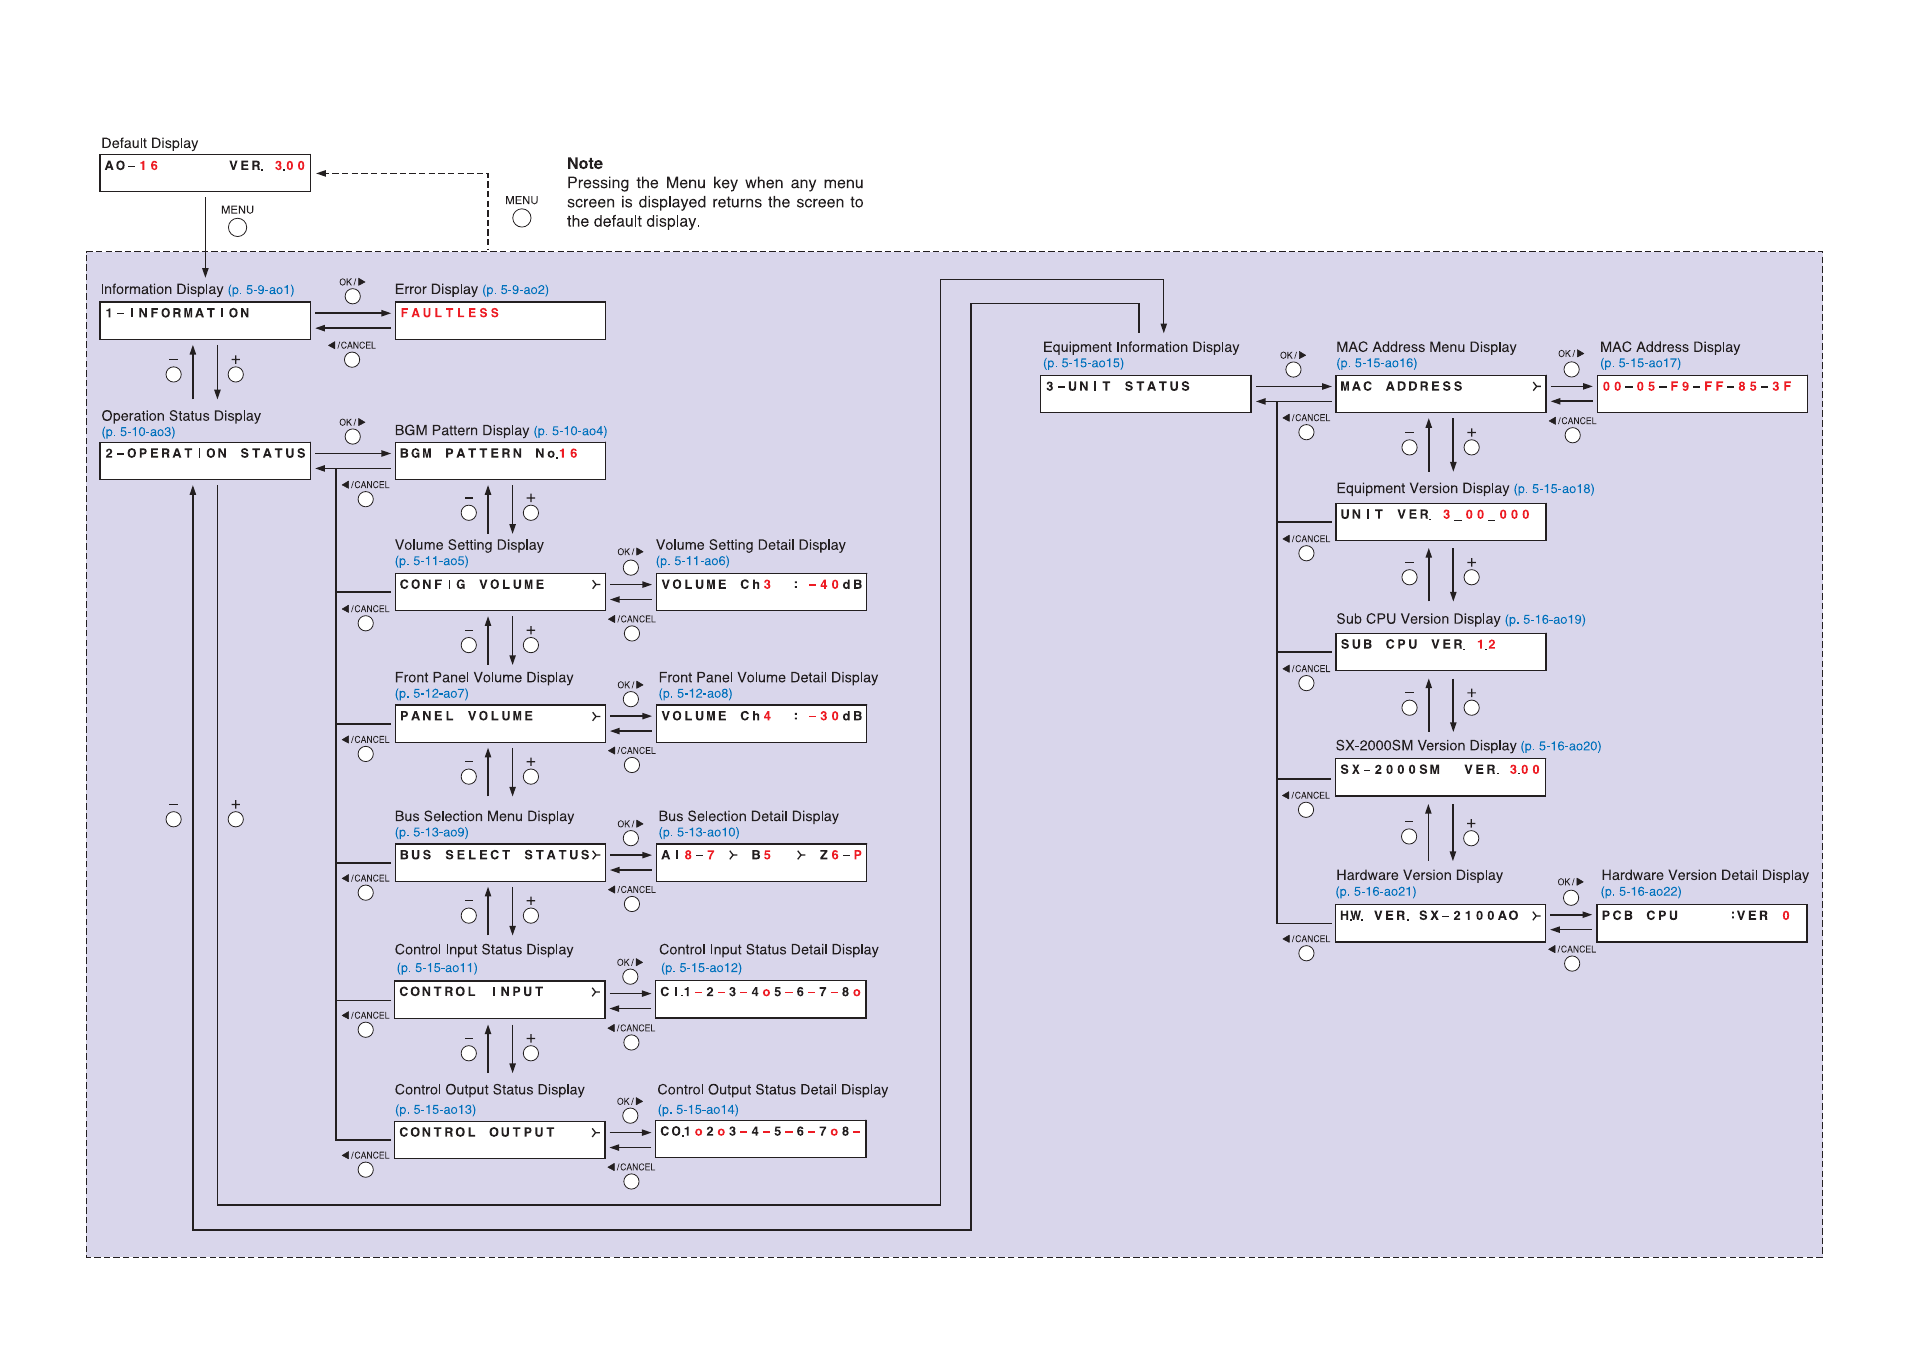Click OK key circle right of MAC ADDRESS box
The height and width of the screenshot is (1350, 1910).
(x=1572, y=369)
